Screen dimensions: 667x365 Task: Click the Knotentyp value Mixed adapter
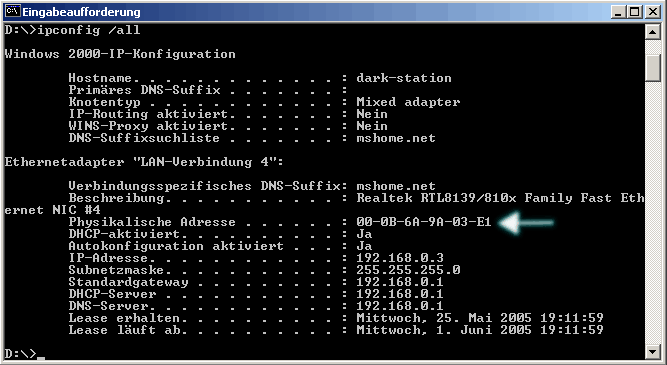point(408,102)
